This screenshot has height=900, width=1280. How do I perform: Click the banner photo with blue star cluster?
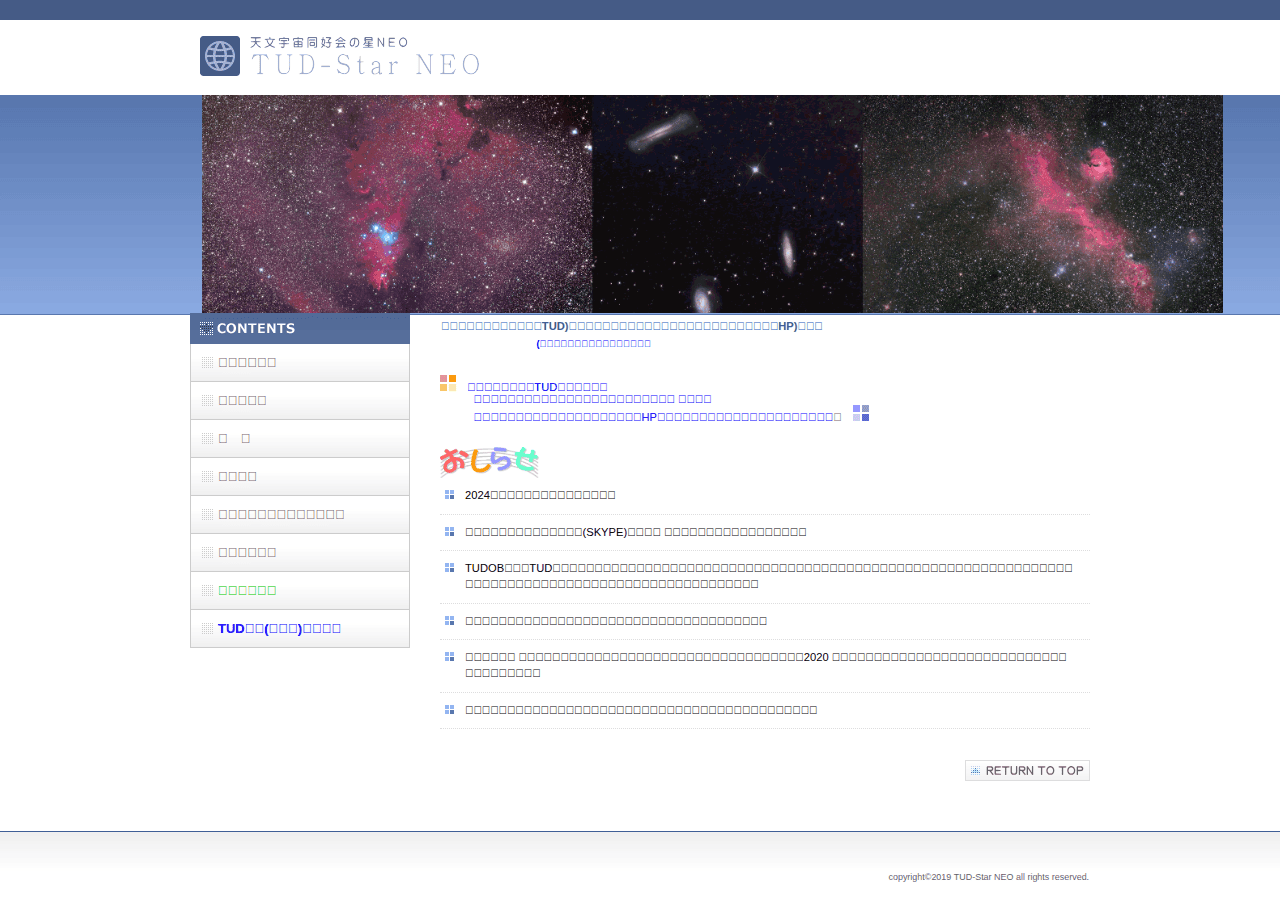(397, 204)
